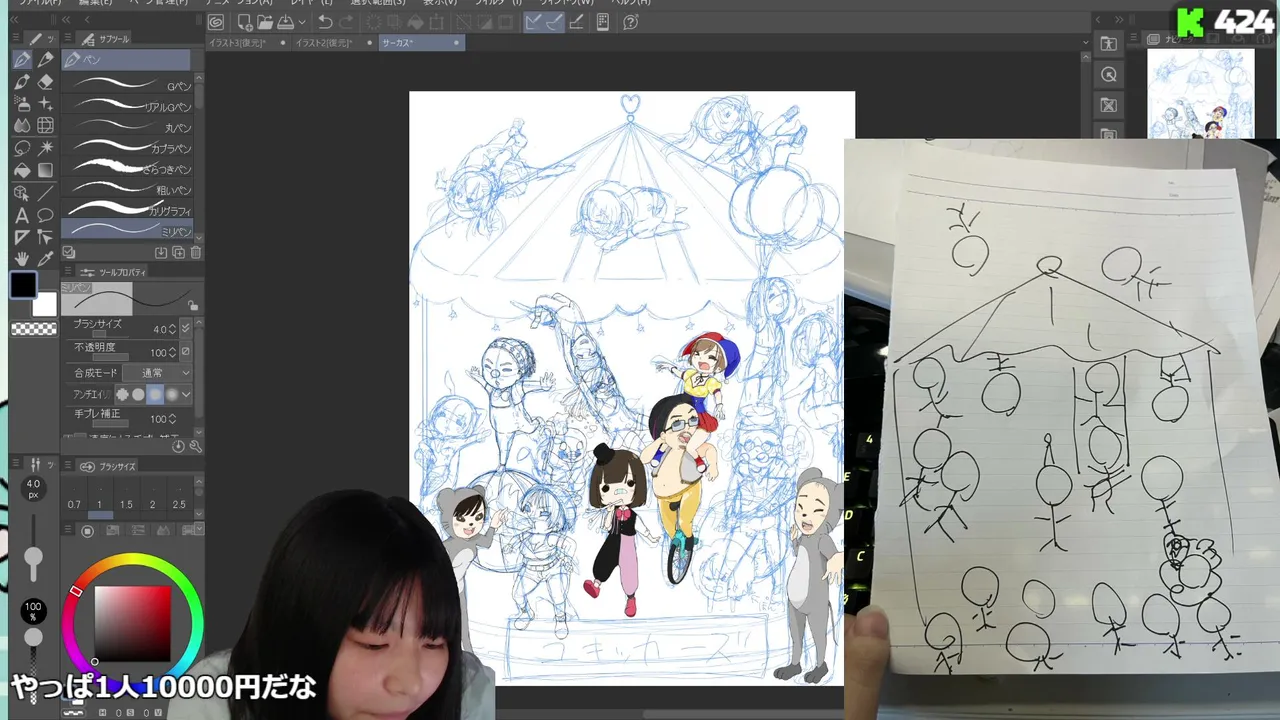Viewport: 1280px width, 720px height.
Task: Select the Operation object tool
Action: pyautogui.click(x=22, y=193)
